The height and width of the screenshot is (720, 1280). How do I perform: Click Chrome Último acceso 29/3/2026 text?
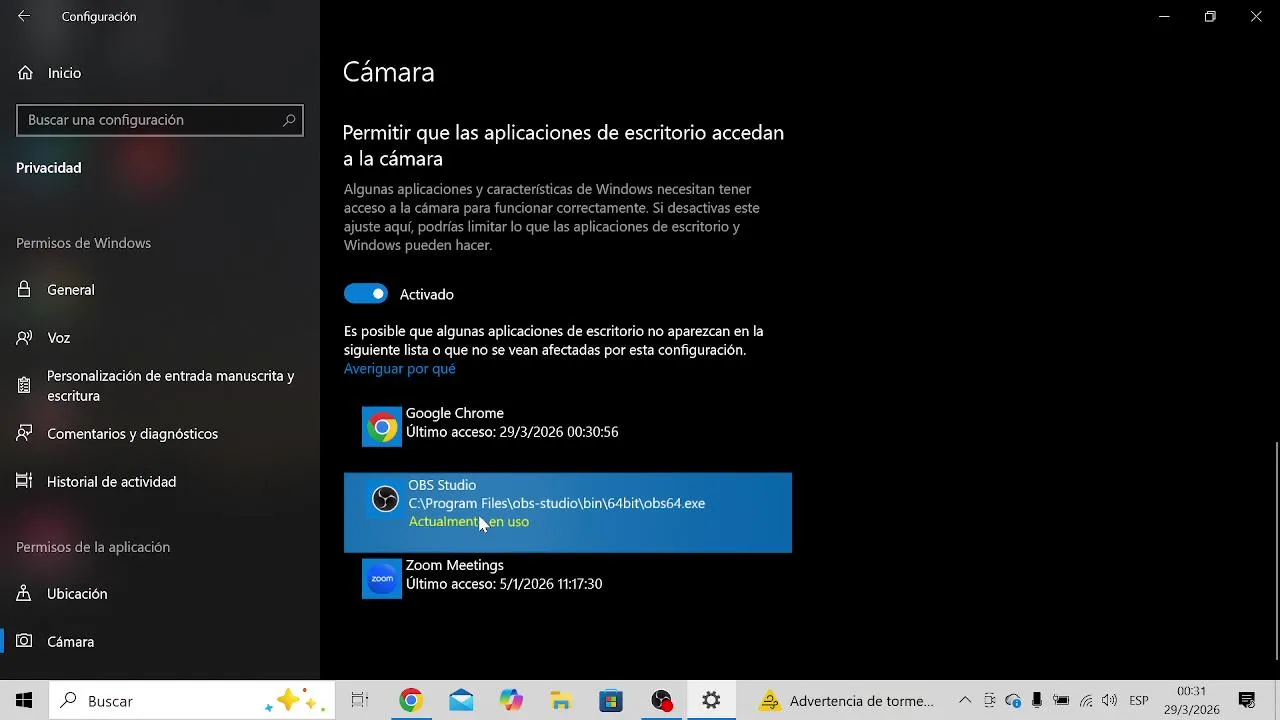[x=512, y=432]
